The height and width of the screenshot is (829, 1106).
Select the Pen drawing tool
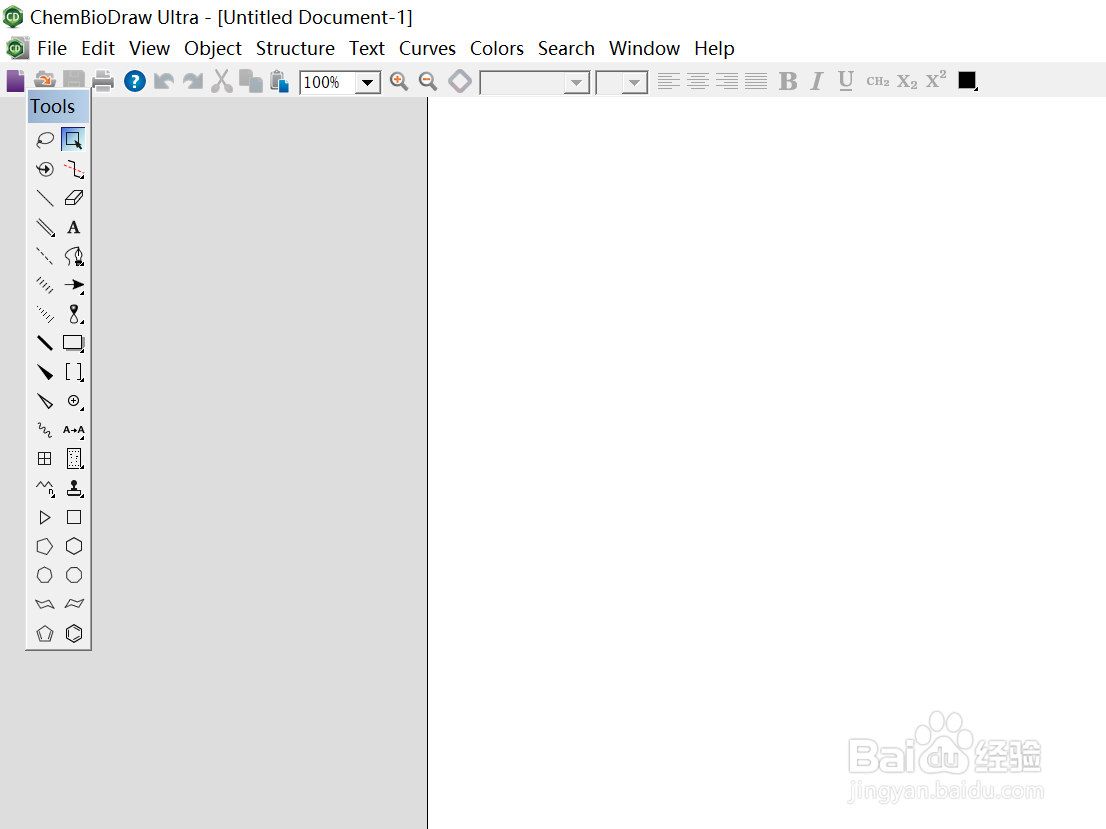pos(73,256)
